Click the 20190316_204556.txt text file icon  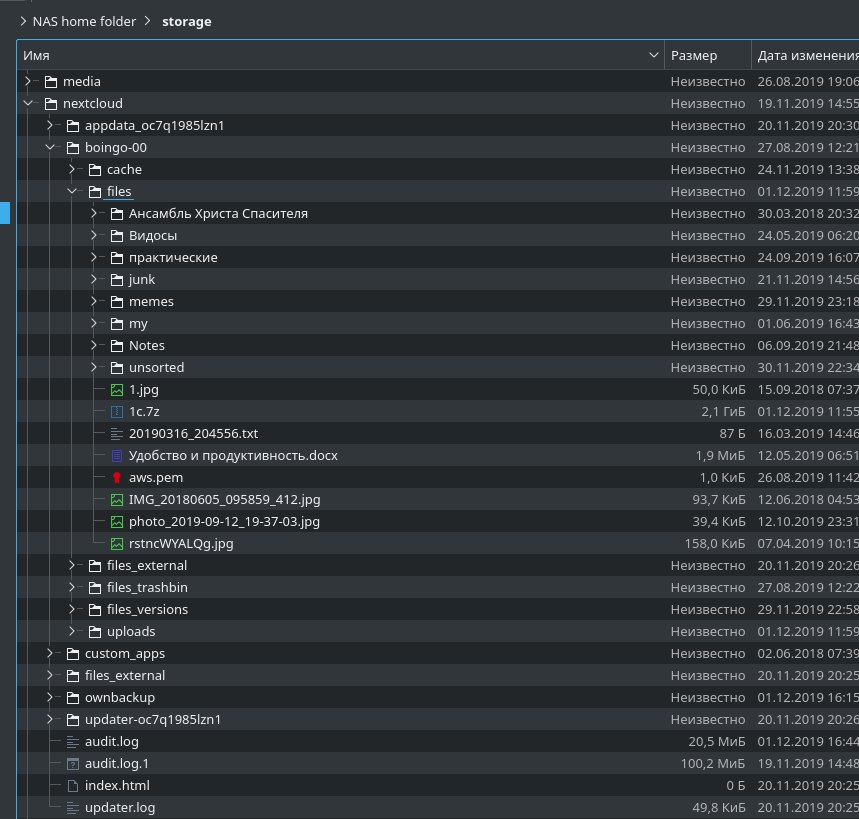[x=117, y=434]
